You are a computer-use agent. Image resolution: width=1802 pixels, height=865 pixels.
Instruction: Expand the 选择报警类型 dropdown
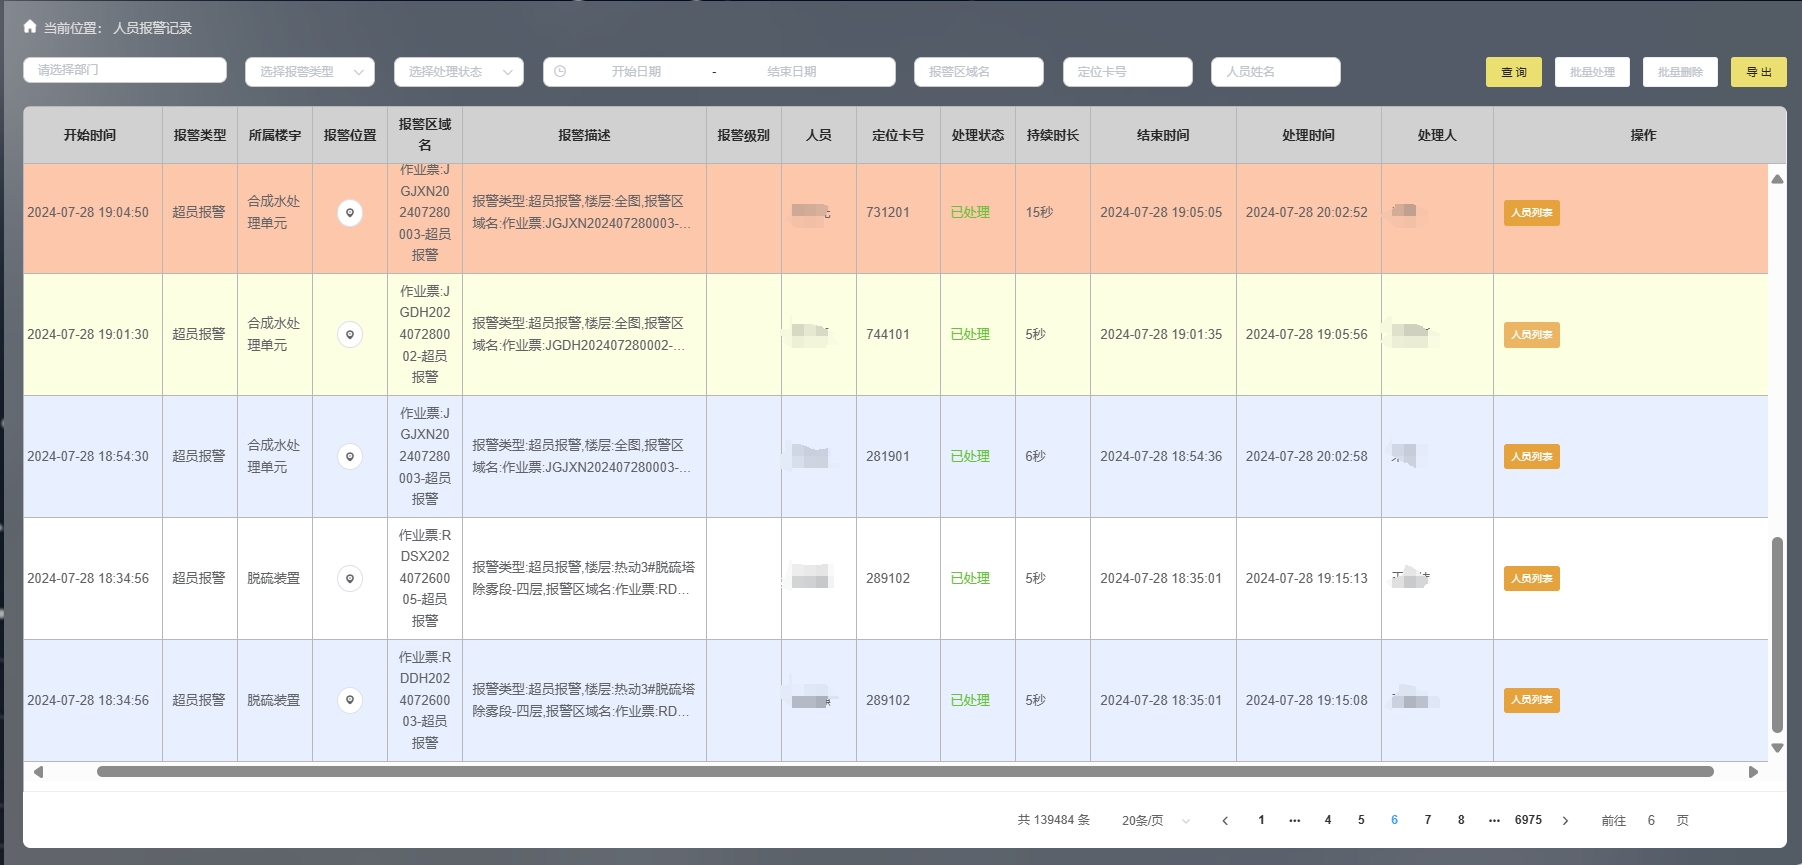309,72
